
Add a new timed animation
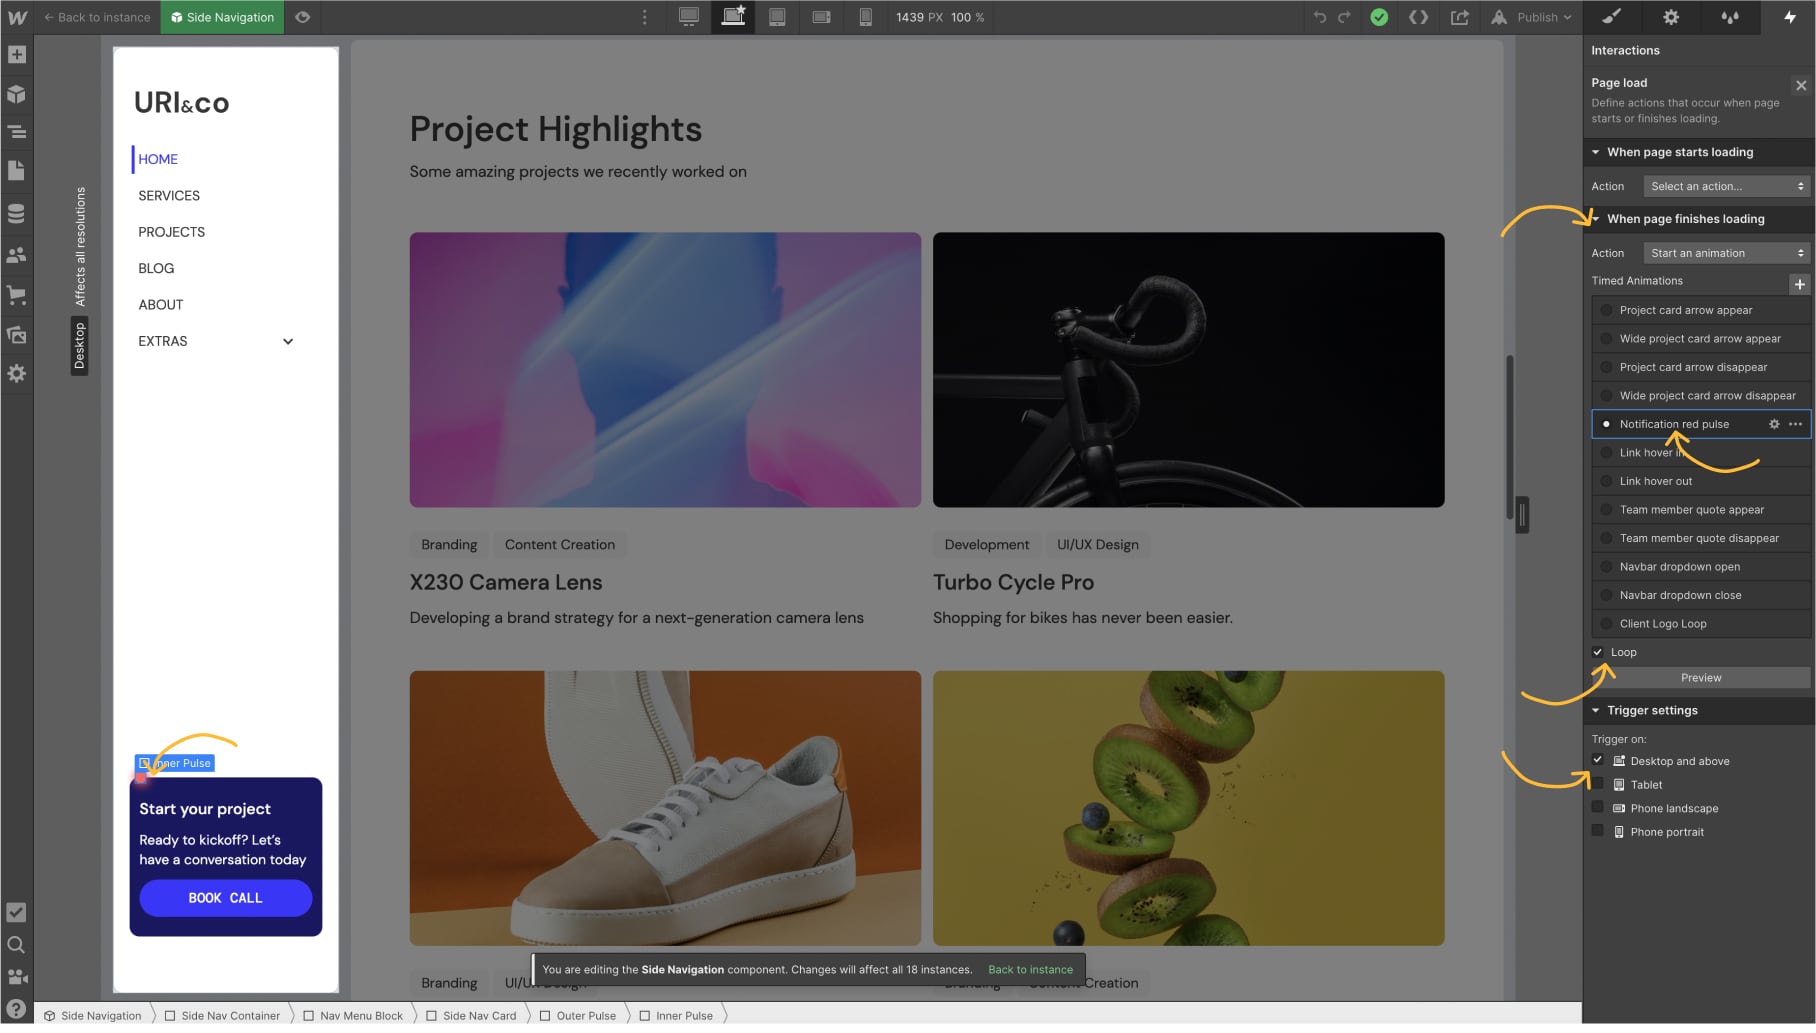(x=1799, y=284)
